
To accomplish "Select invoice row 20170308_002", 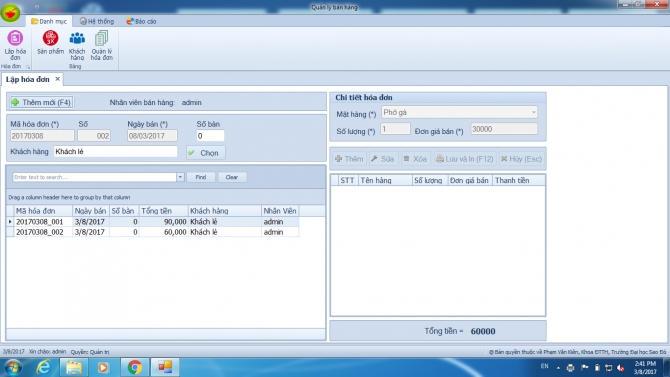I will coord(153,232).
